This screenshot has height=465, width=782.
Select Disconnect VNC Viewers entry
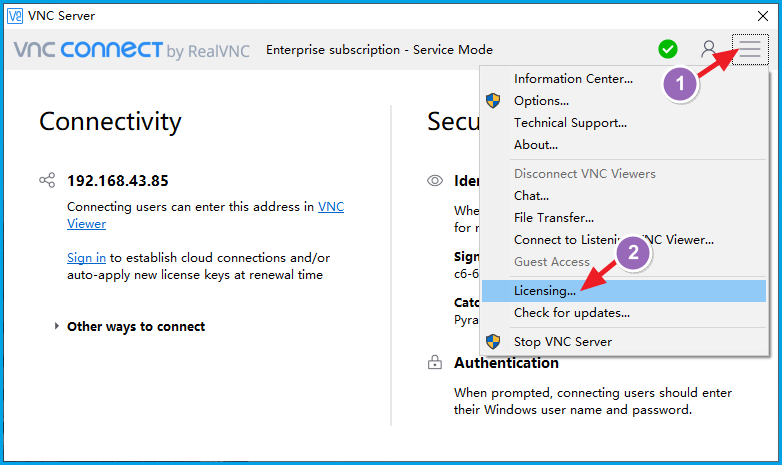coord(623,174)
